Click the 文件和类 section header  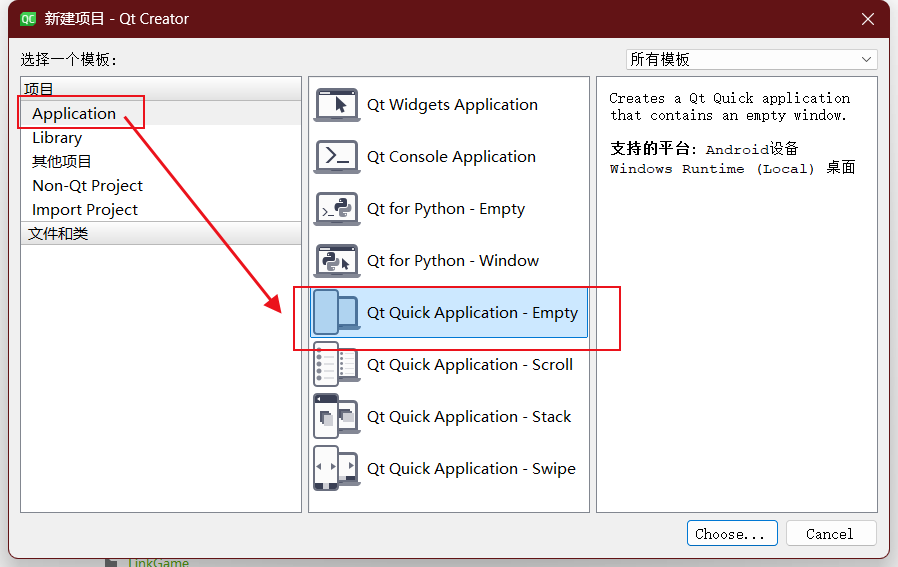coord(161,234)
